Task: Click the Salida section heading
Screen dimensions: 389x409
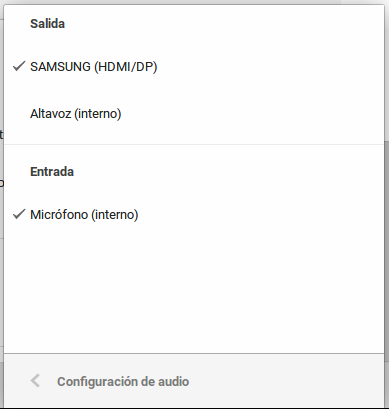Action: tap(47, 24)
